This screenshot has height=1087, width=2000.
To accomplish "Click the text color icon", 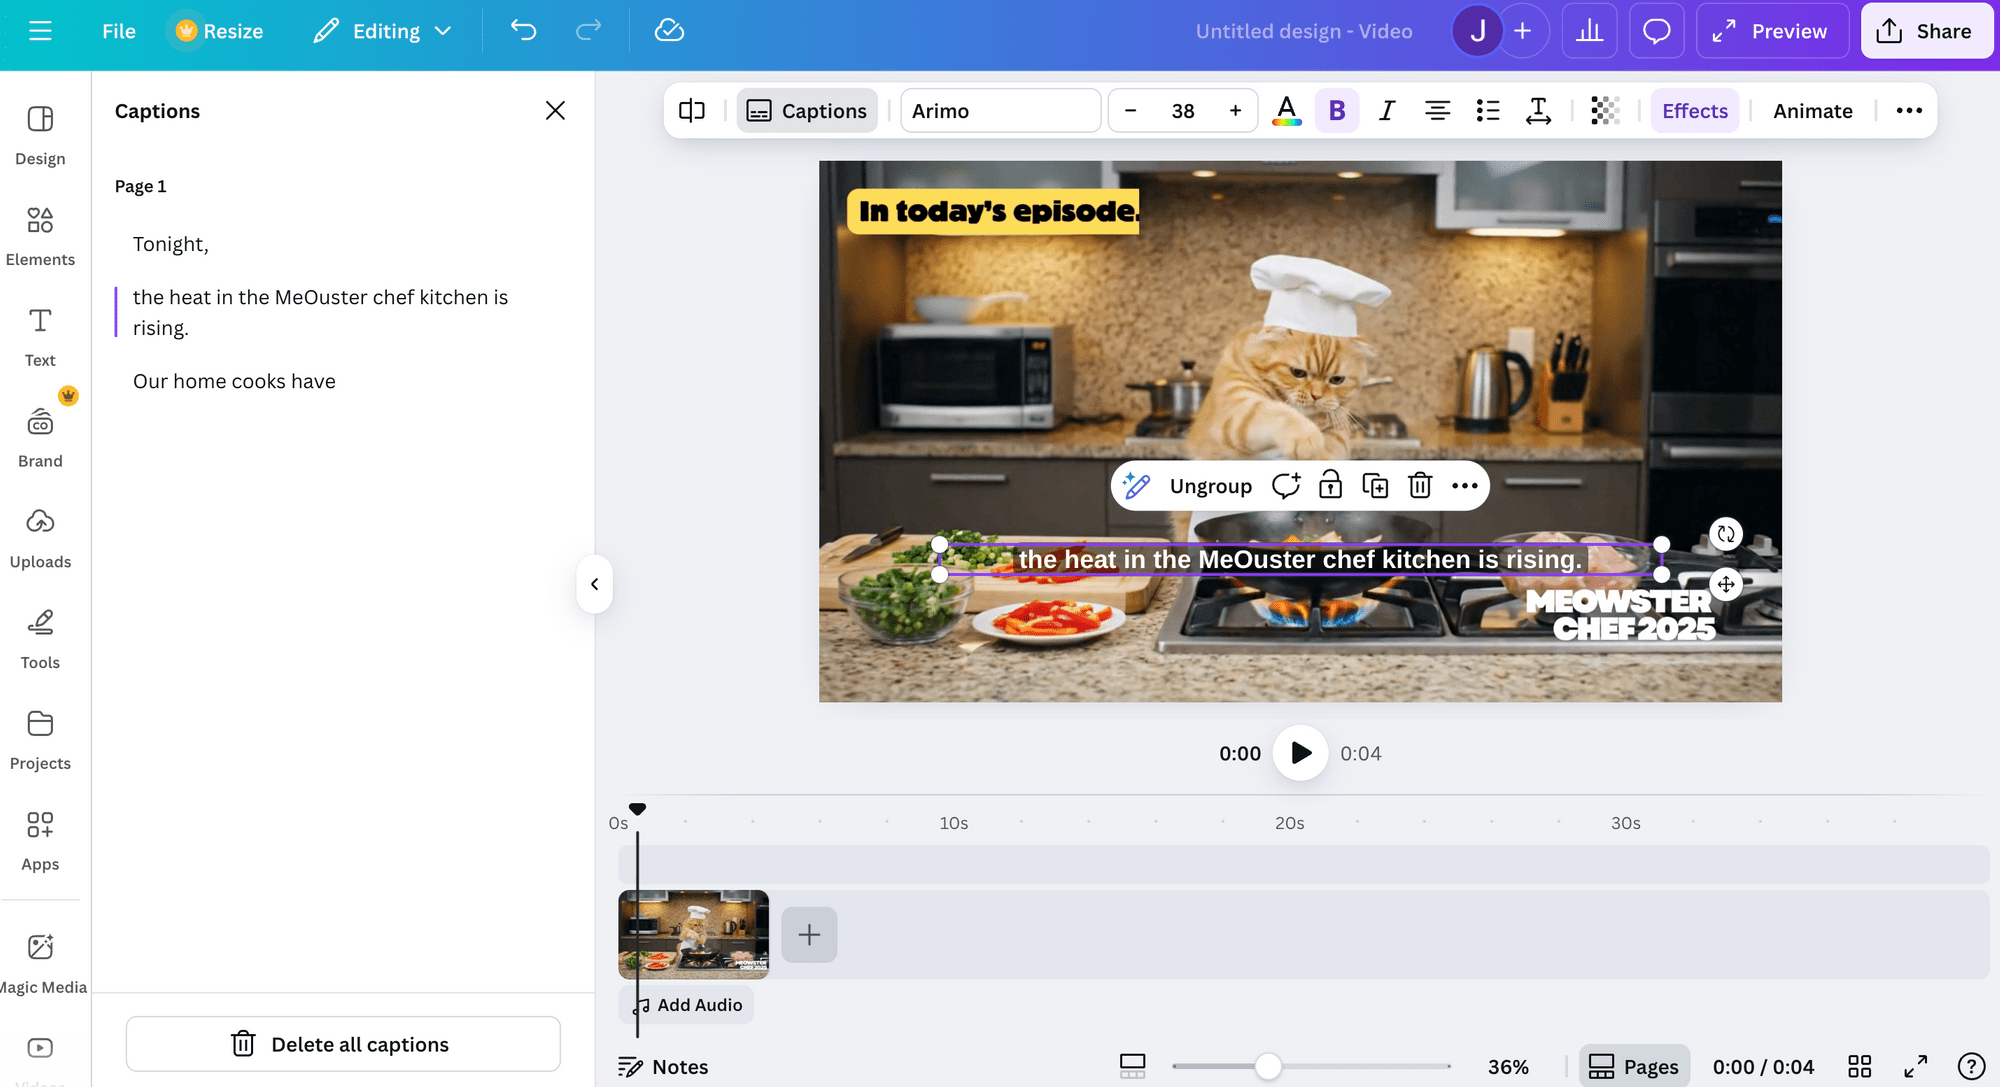I will 1286,110.
